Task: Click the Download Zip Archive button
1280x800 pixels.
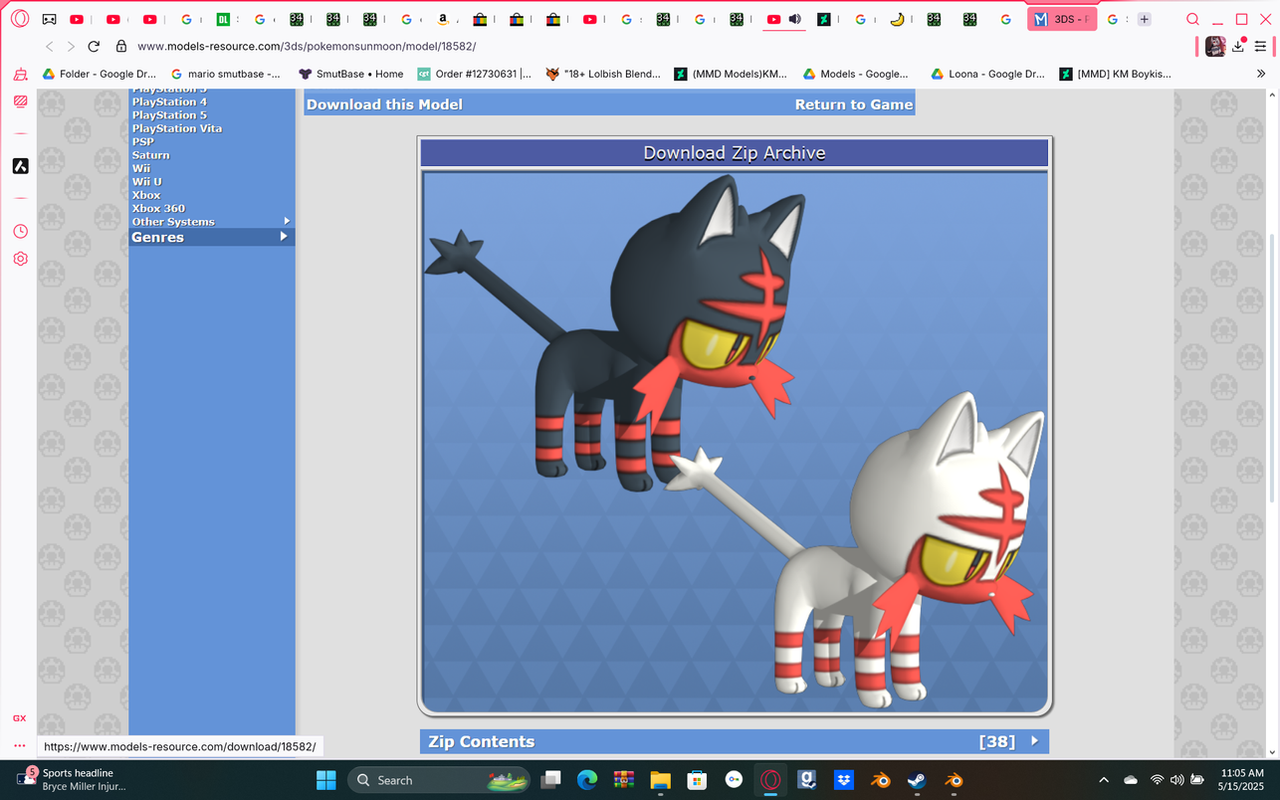Action: pos(734,153)
